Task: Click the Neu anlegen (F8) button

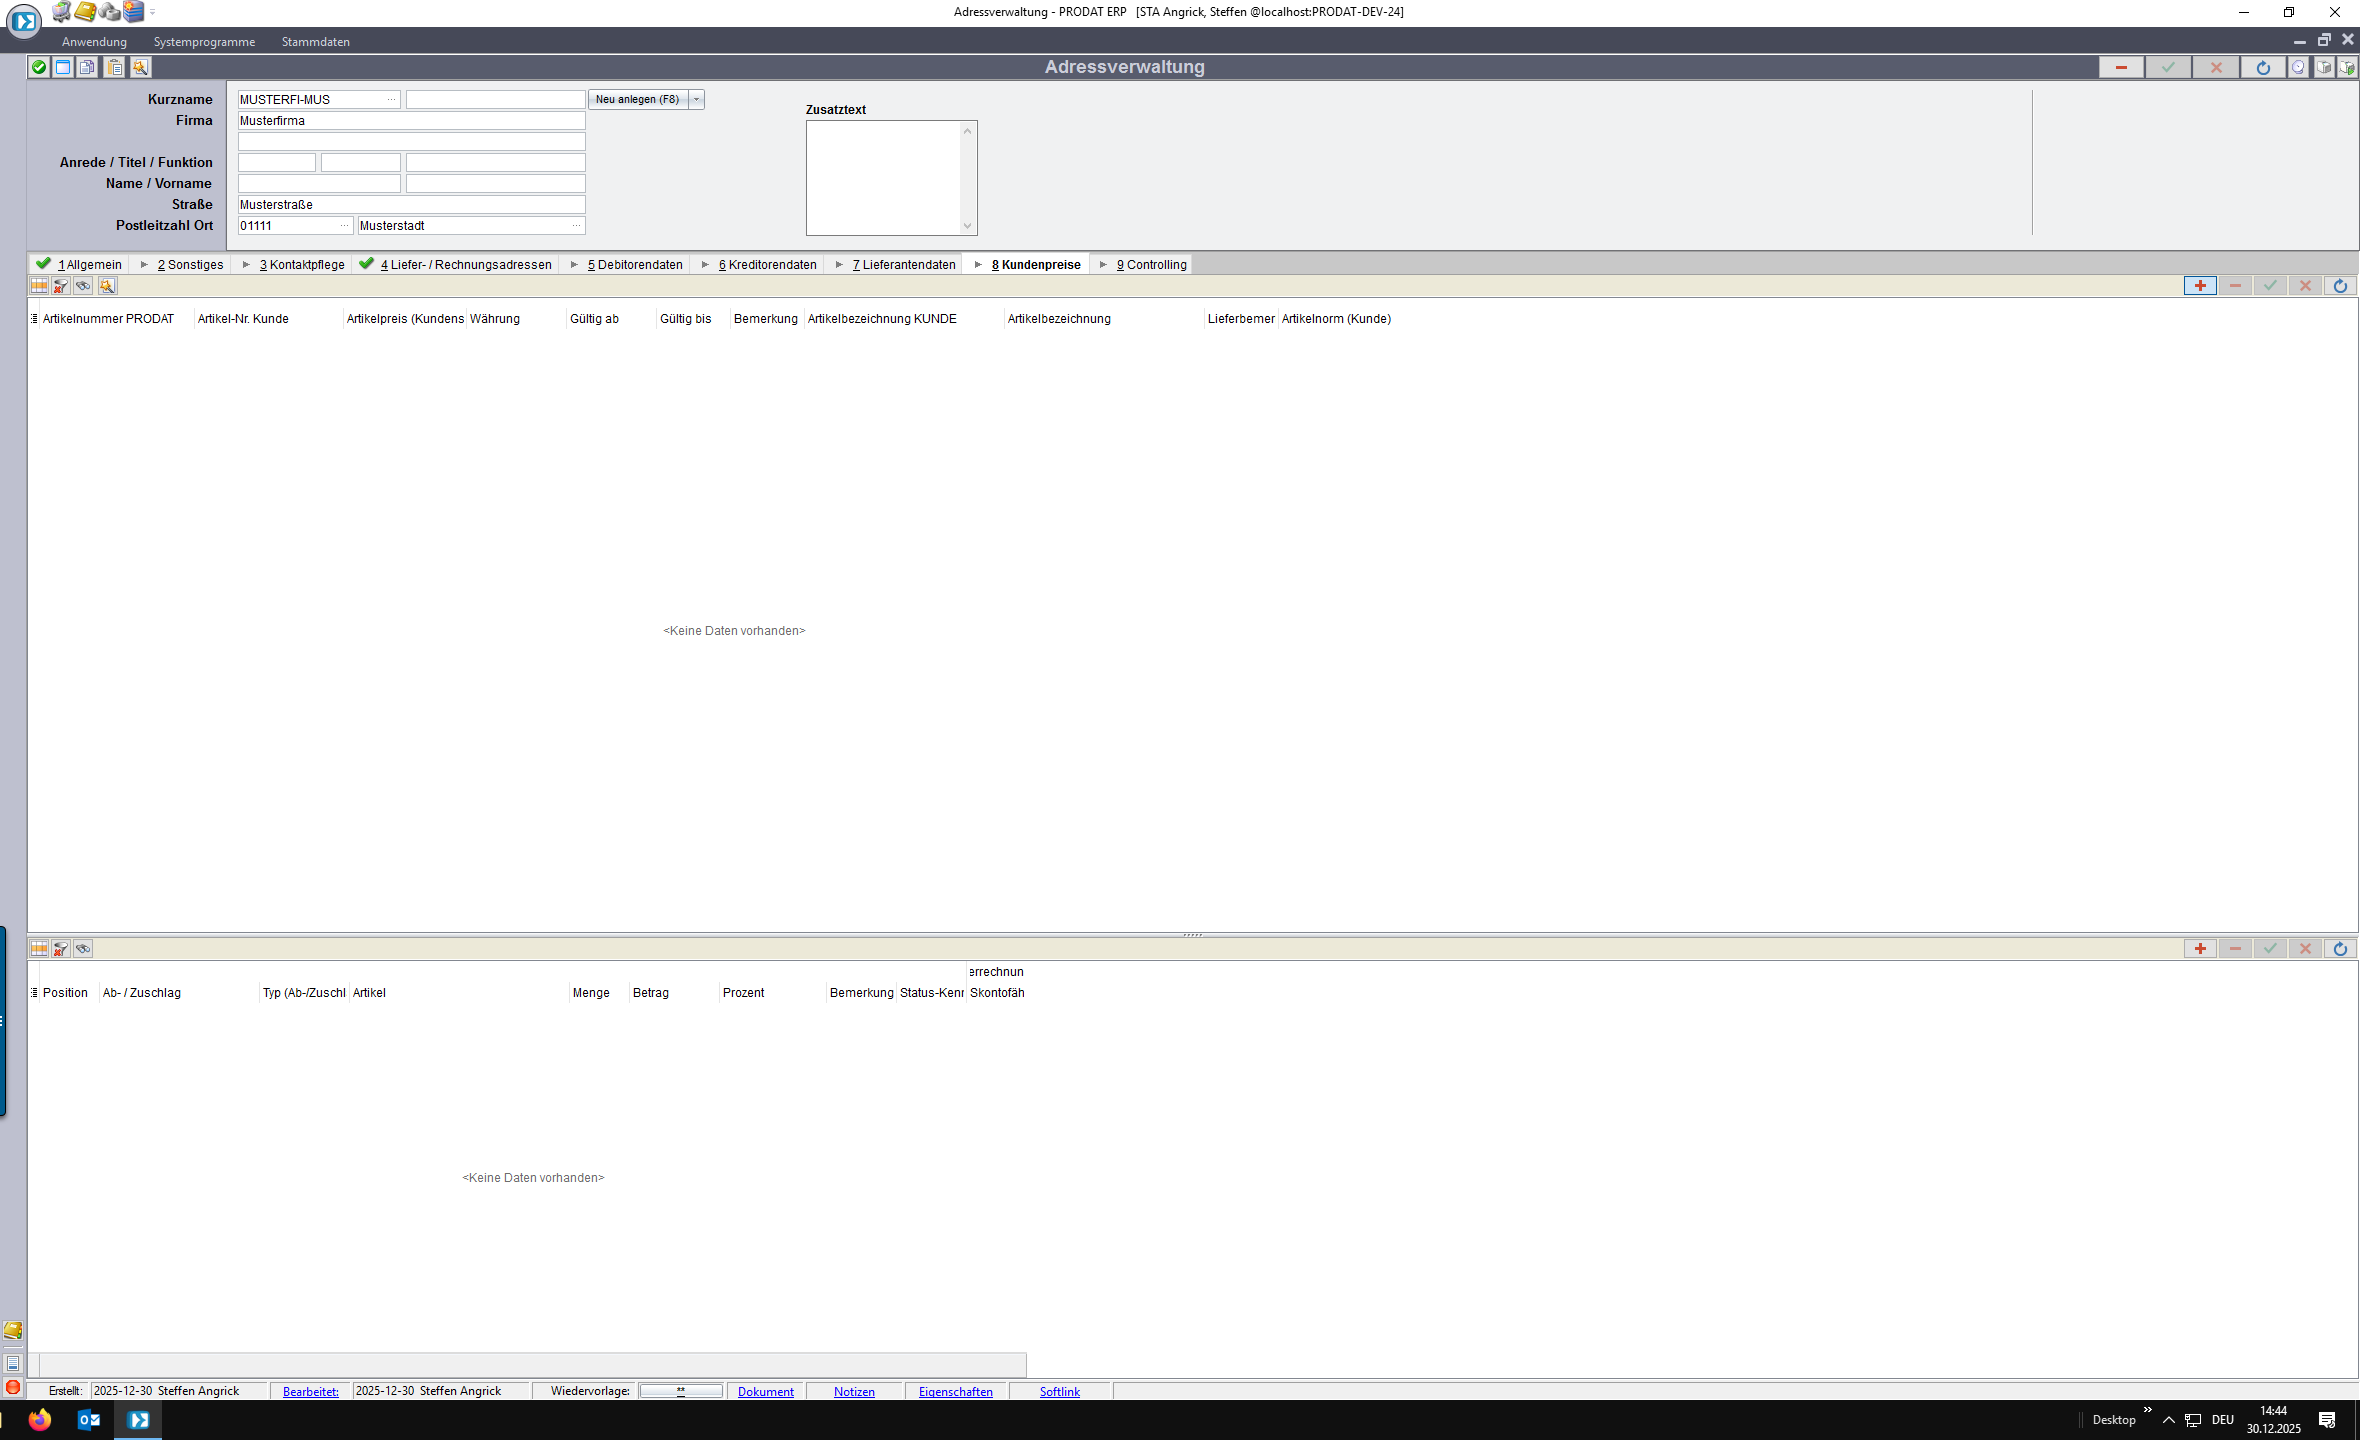Action: tap(637, 99)
